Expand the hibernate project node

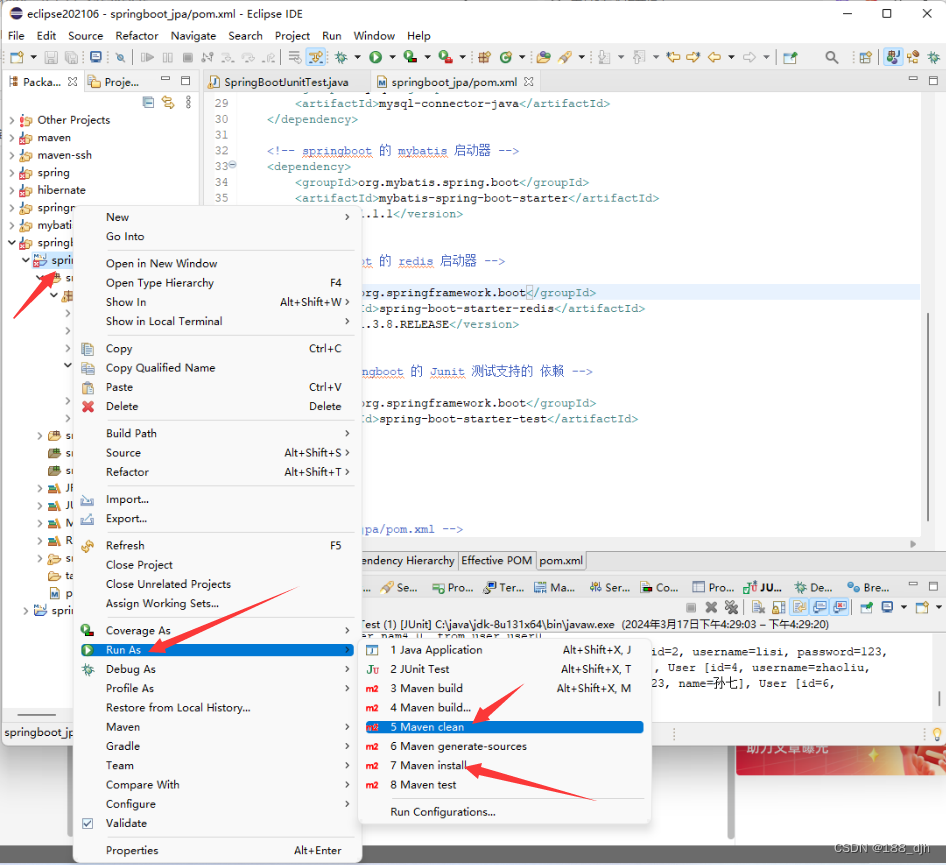11,190
